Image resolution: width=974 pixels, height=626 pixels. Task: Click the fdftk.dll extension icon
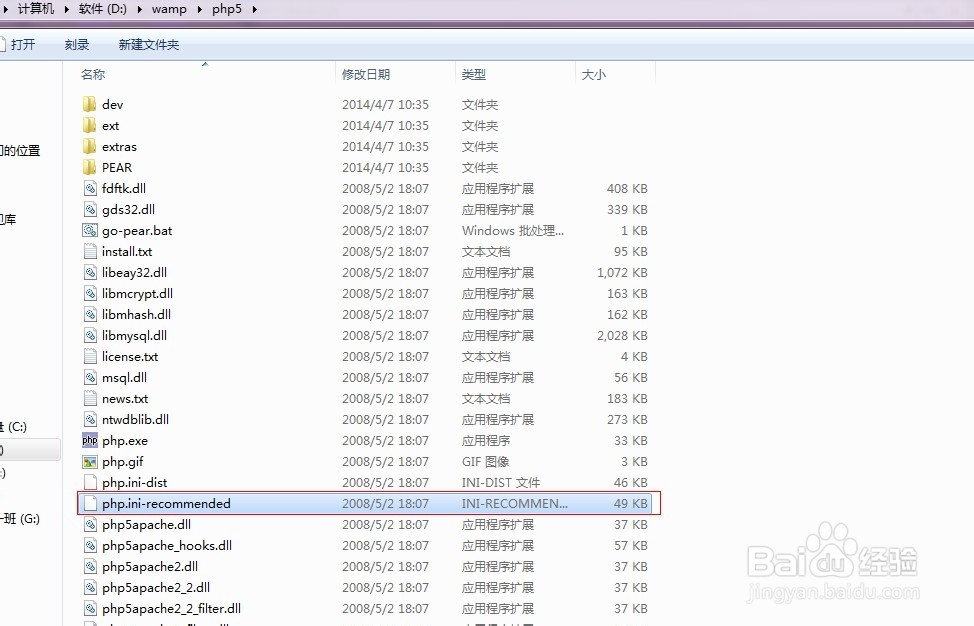89,188
